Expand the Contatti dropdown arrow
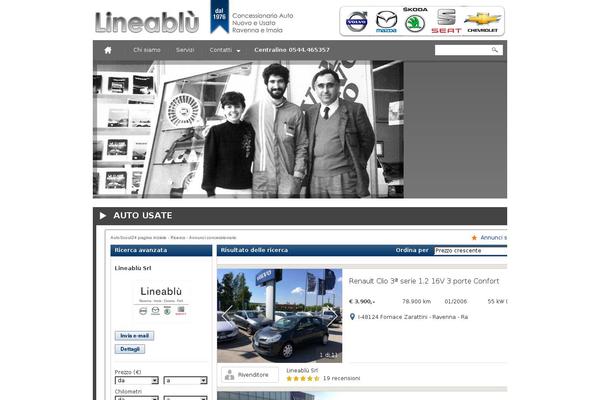Screen dimensions: 600x400 [x=238, y=51]
